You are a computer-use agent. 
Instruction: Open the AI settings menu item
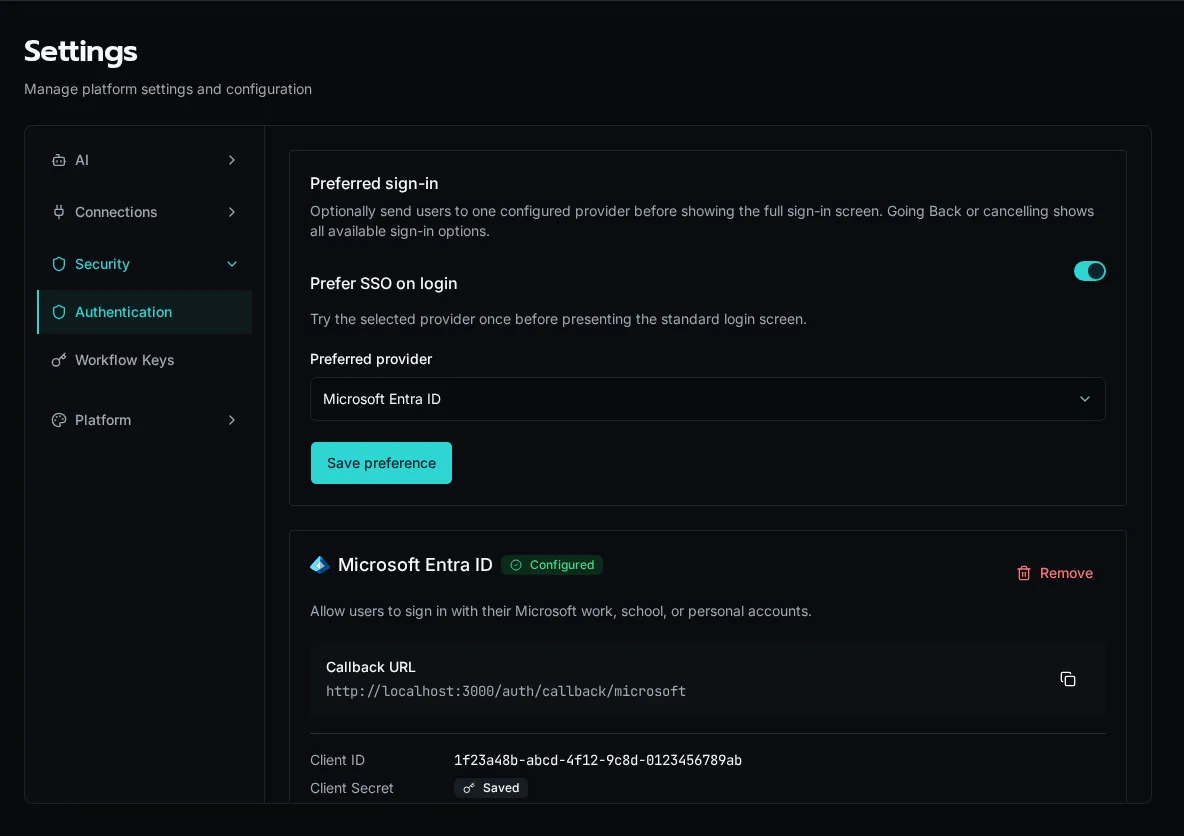point(144,160)
